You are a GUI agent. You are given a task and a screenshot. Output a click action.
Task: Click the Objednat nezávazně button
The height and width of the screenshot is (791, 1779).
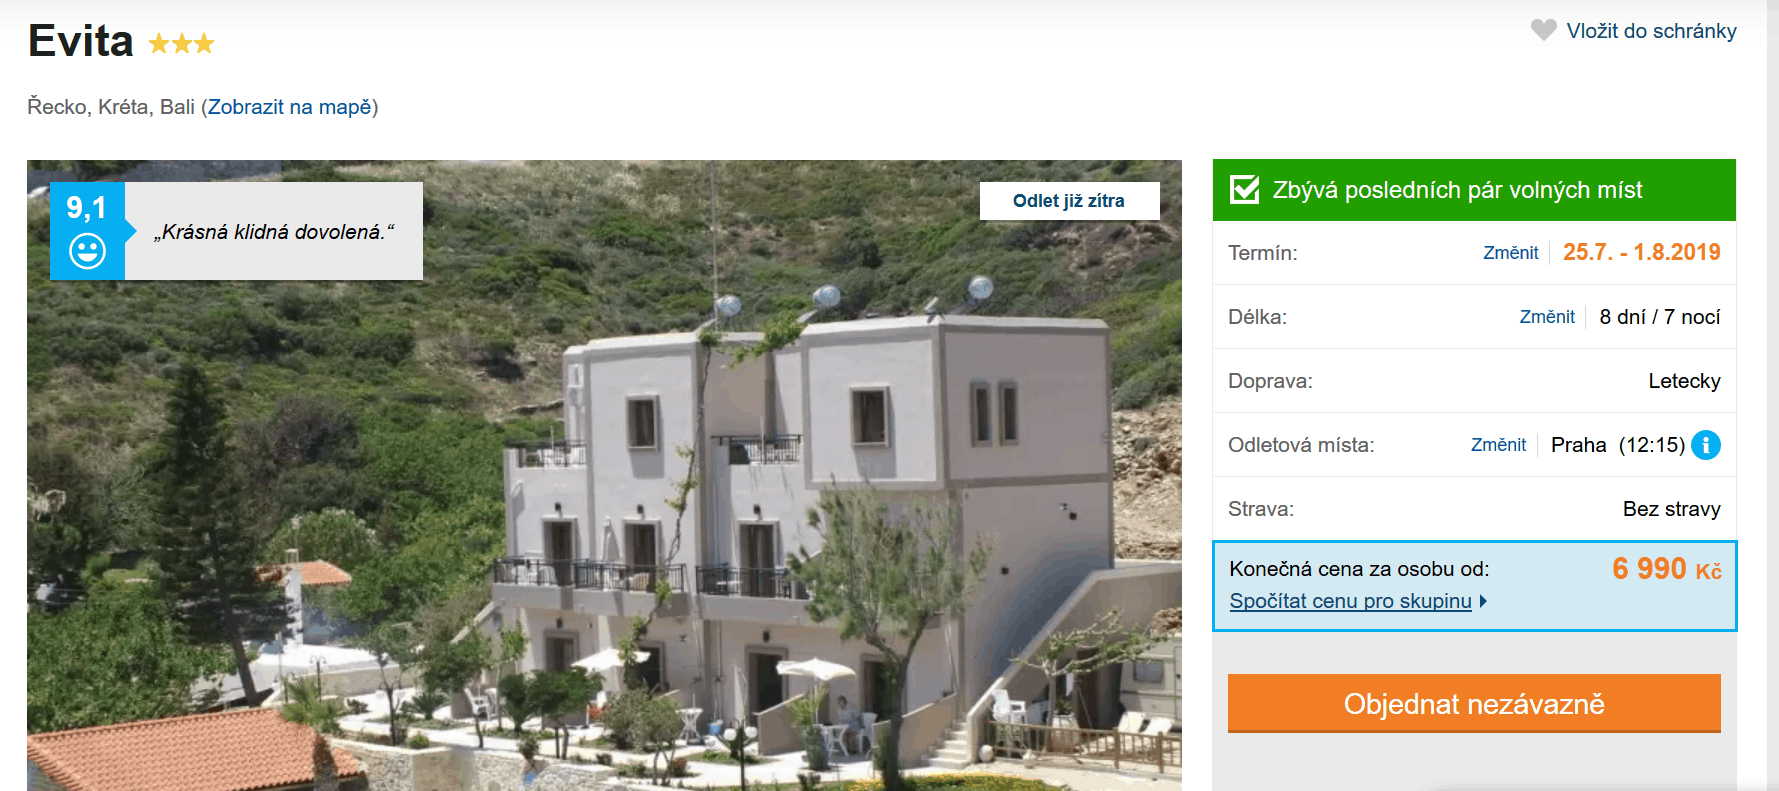1474,703
